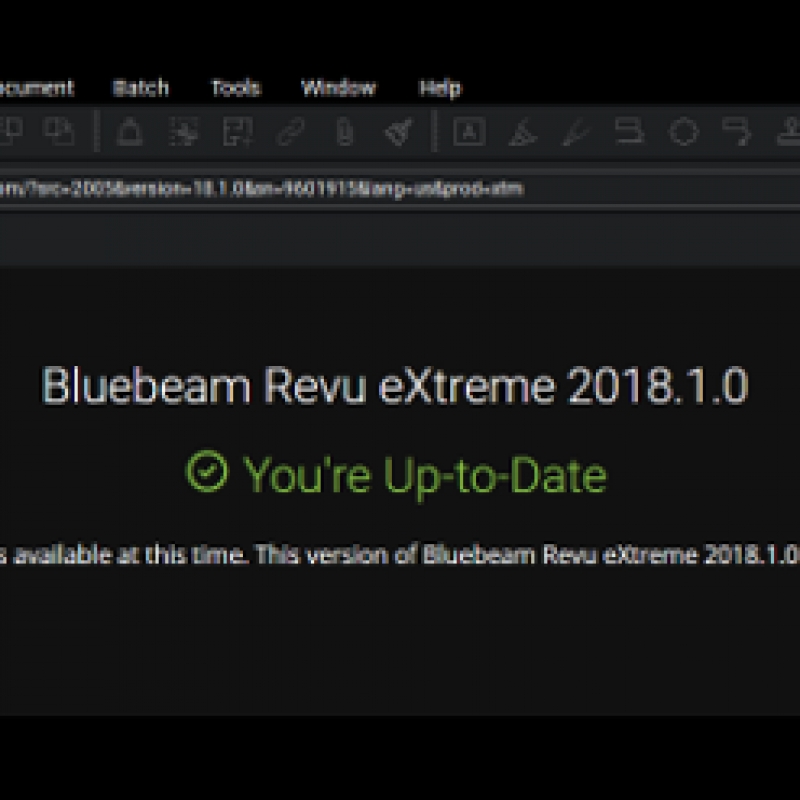Select the Highlight tool icon
This screenshot has width=800, height=800.
click(522, 132)
